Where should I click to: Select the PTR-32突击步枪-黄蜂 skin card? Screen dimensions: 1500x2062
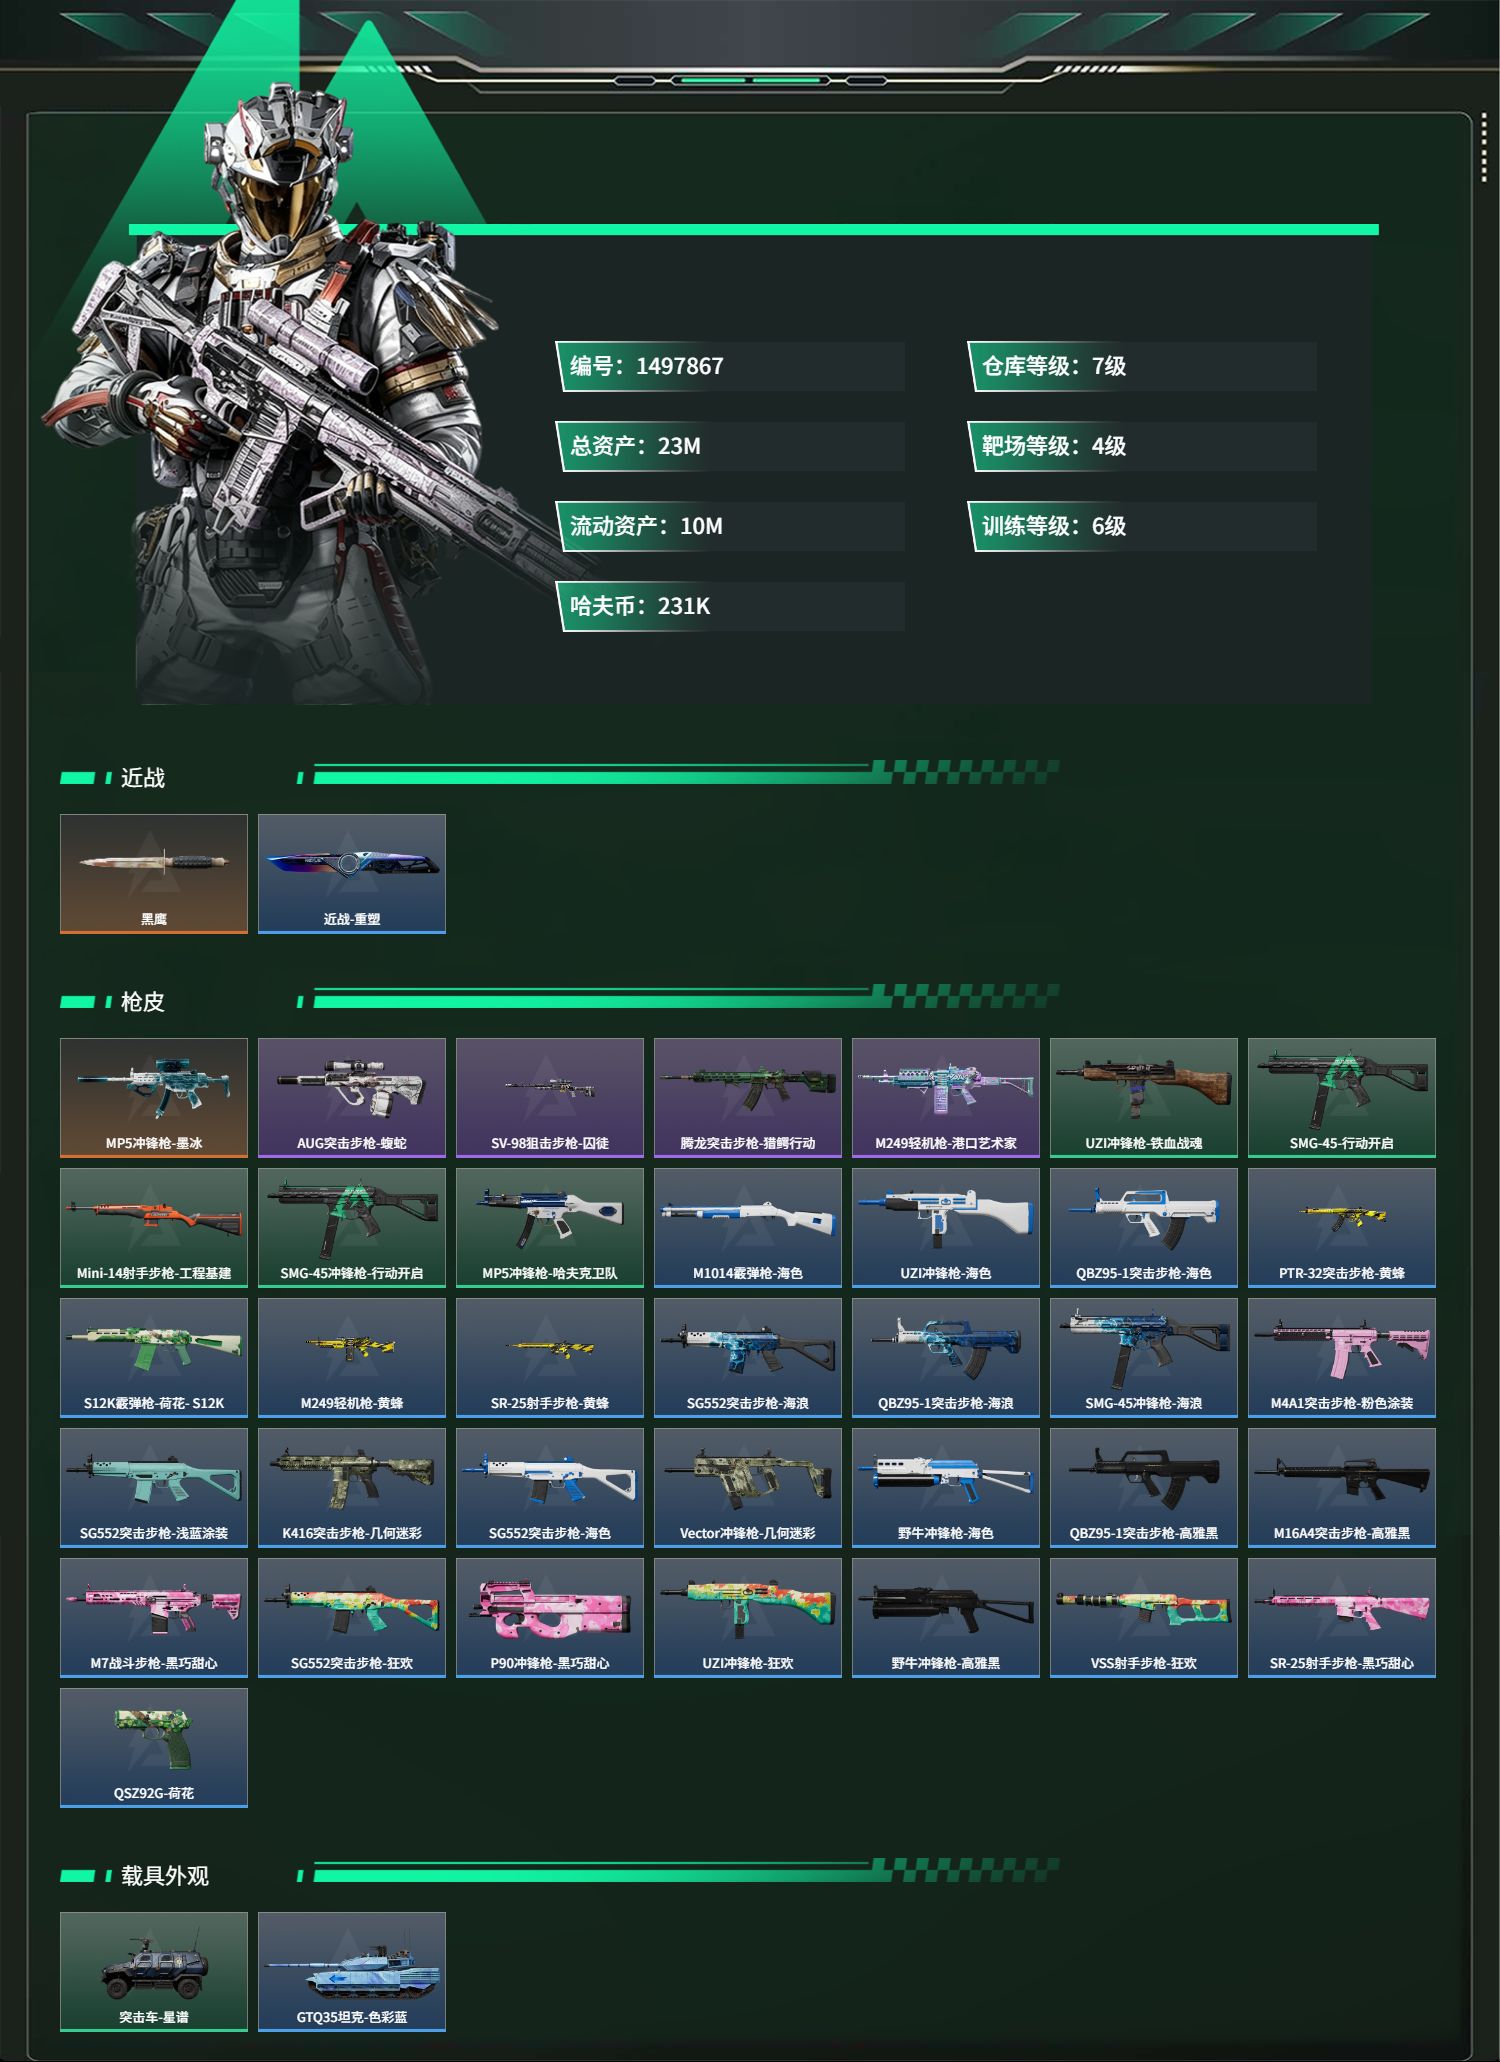click(x=1342, y=1228)
